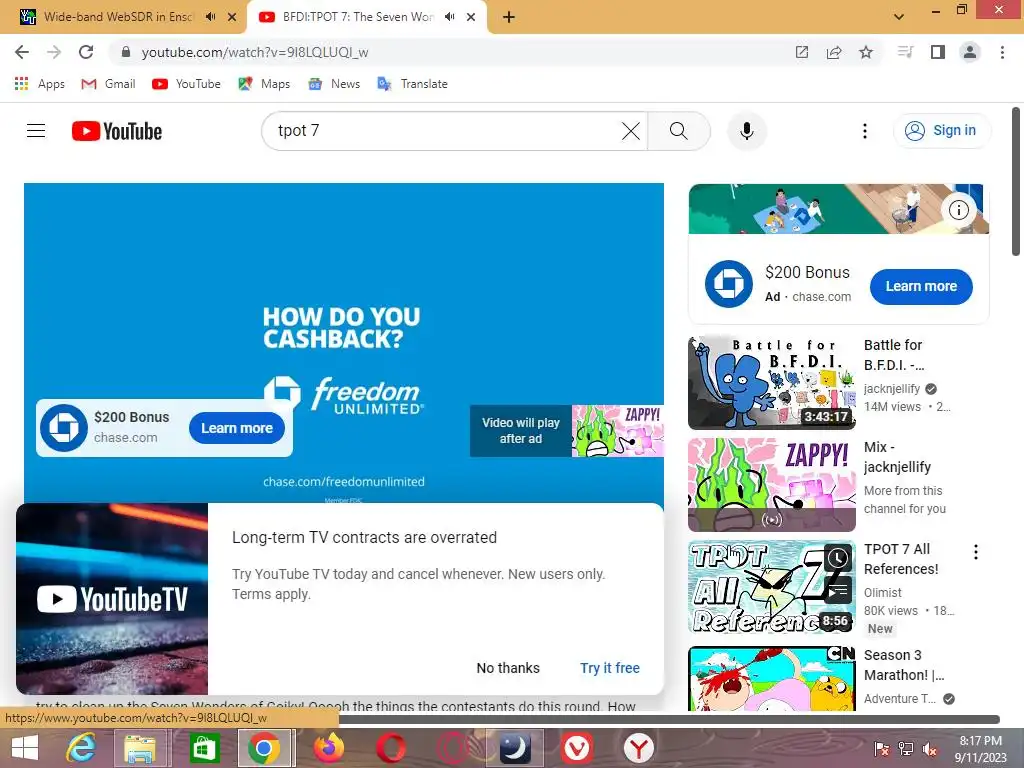1024x768 pixels.
Task: Open tab search chevron
Action: pyautogui.click(x=899, y=17)
